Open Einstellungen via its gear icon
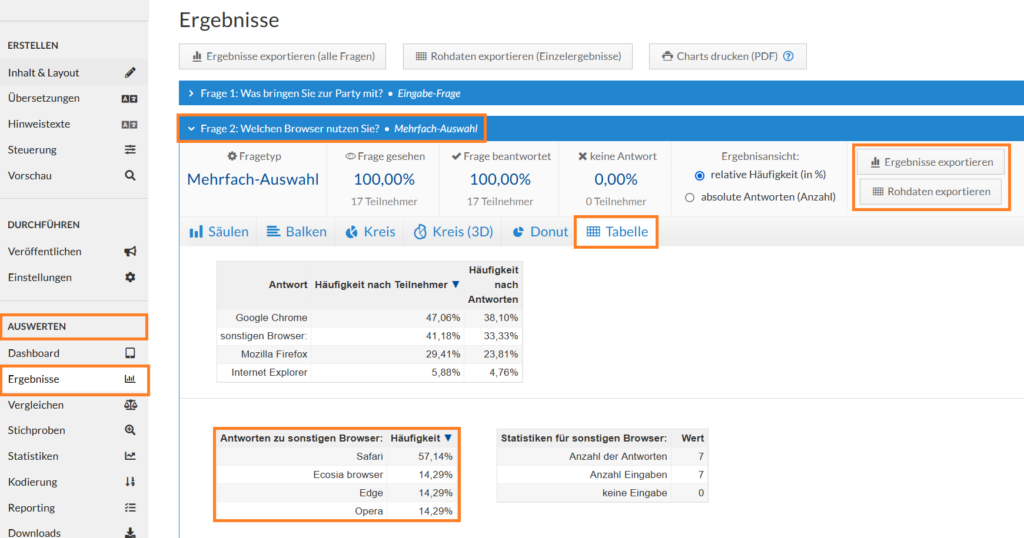The width and height of the screenshot is (1024, 538). pos(130,277)
